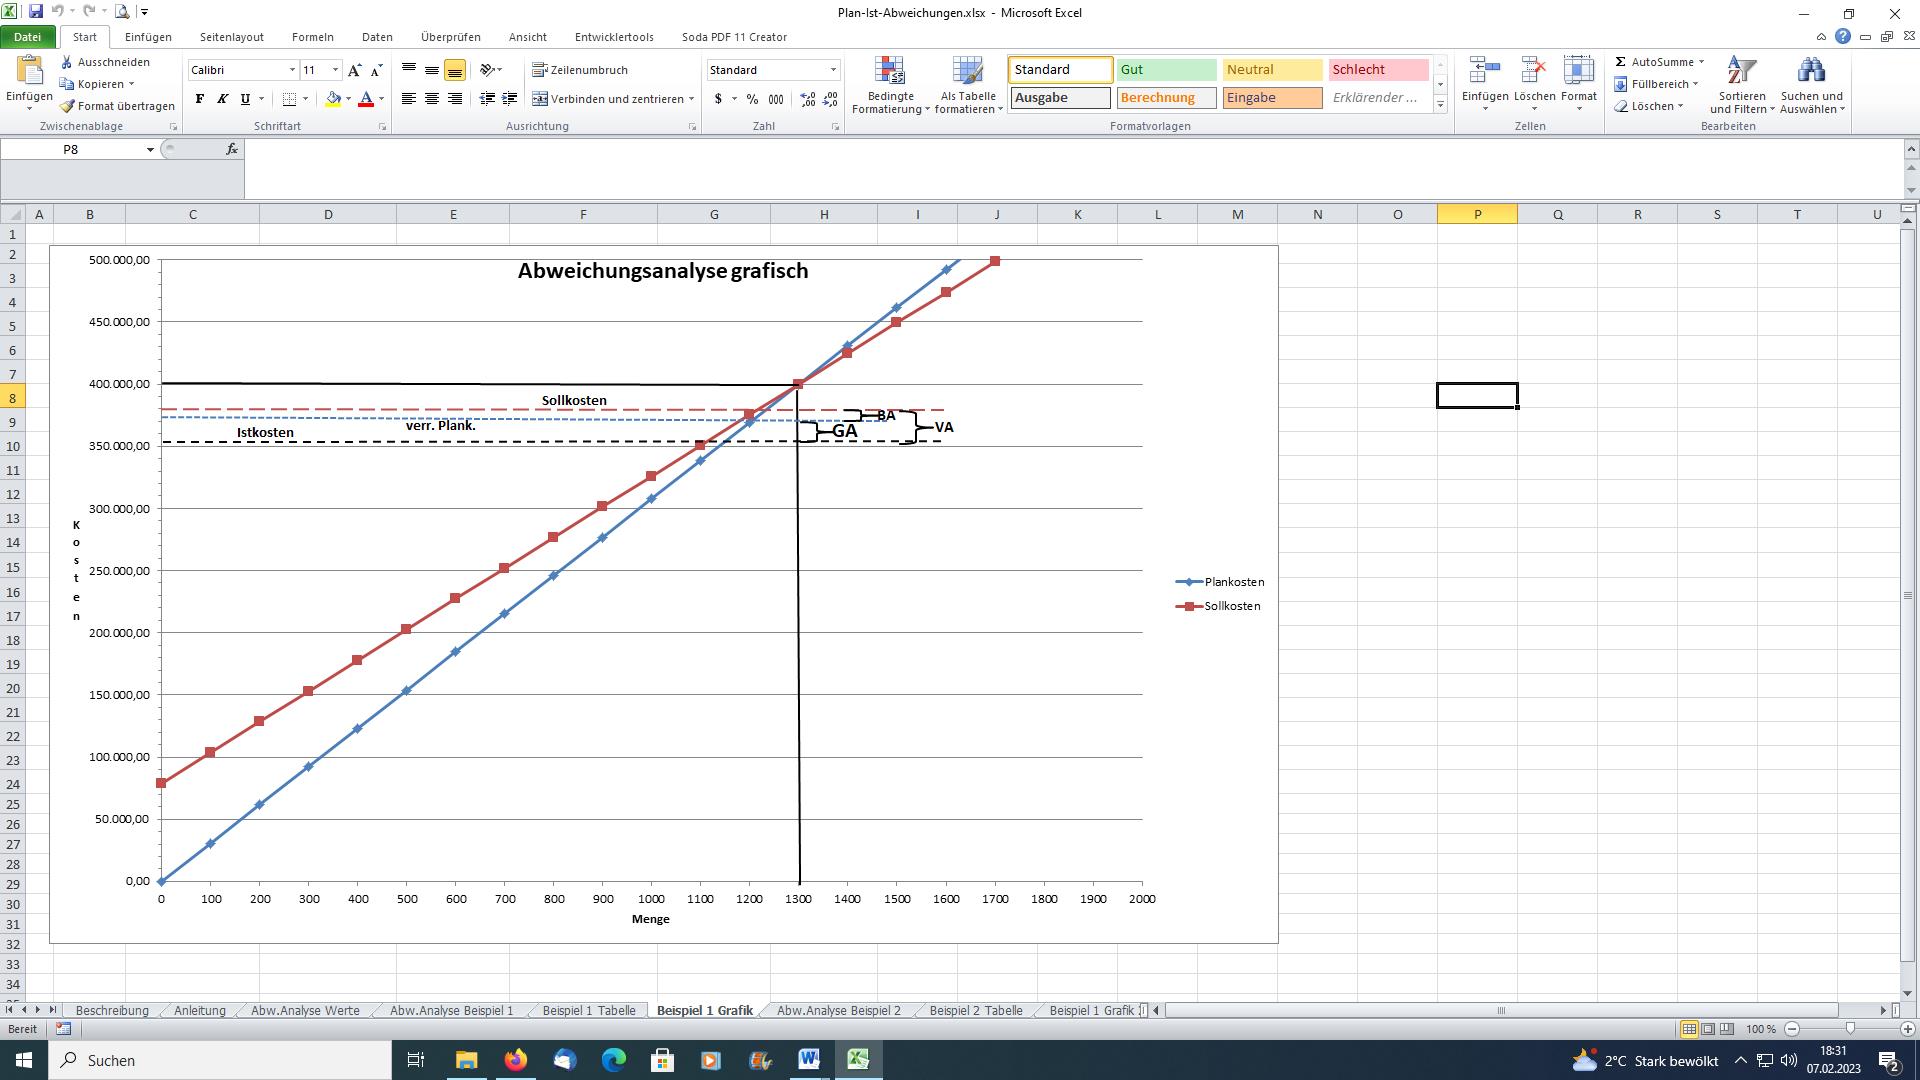Click the increase font size icon
The image size is (1920, 1080).
354,70
